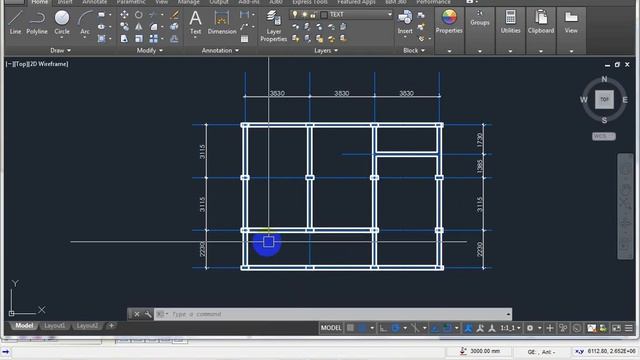The height and width of the screenshot is (360, 640).
Task: Toggle object snap tracking in status bar
Action: pyautogui.click(x=435, y=328)
